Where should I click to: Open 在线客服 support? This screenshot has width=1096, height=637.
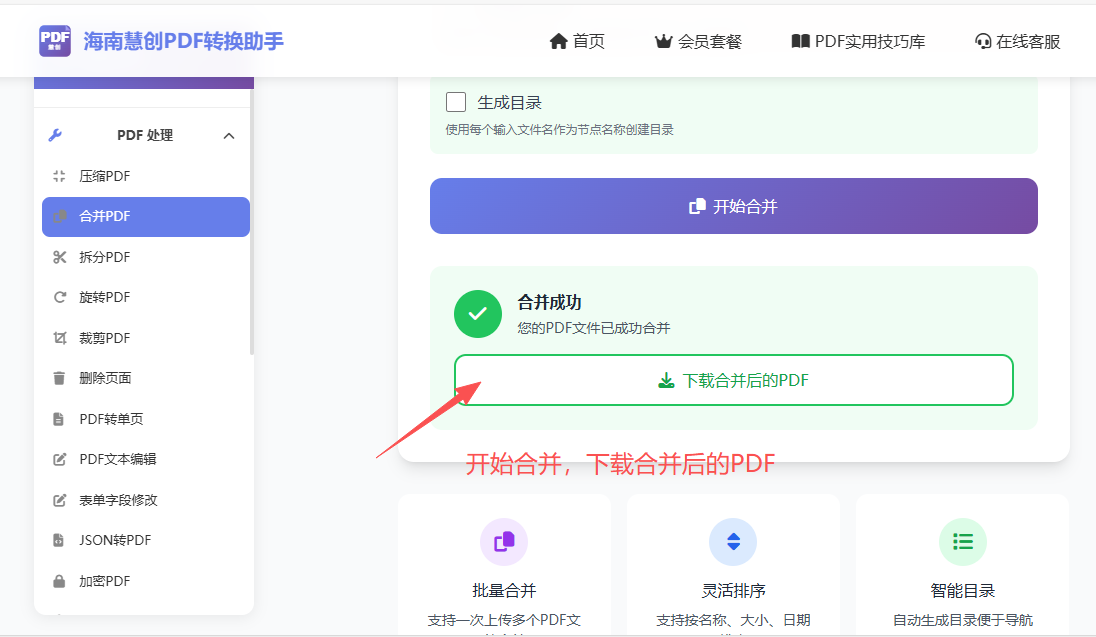[1018, 41]
